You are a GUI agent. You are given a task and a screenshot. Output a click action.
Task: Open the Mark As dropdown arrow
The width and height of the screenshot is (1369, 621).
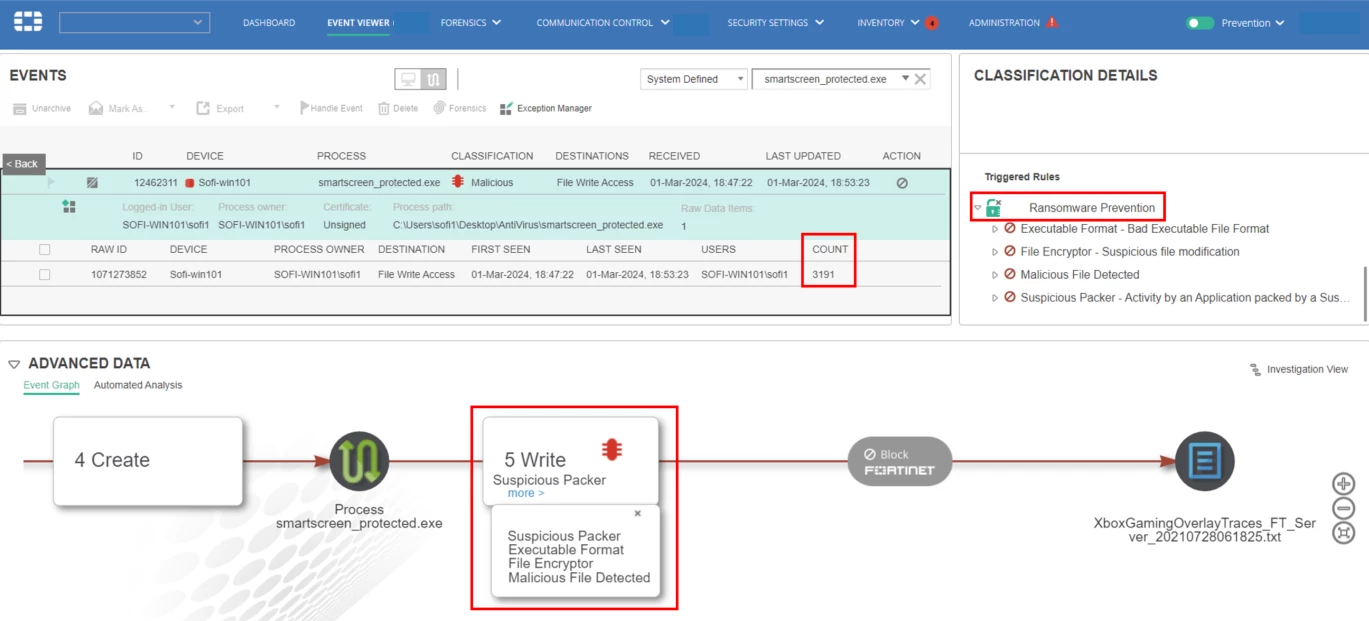pos(172,107)
